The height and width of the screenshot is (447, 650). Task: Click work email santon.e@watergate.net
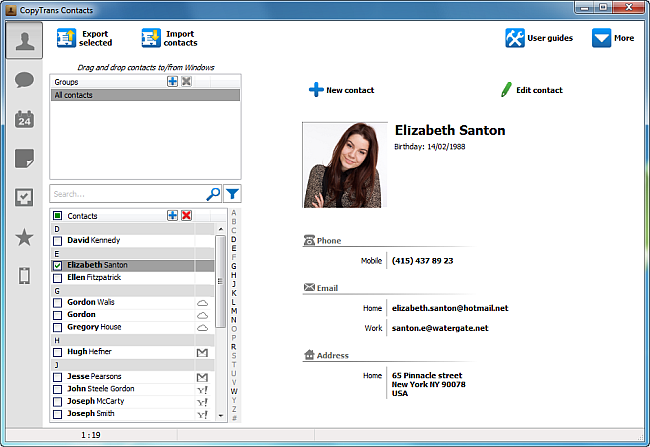click(440, 328)
